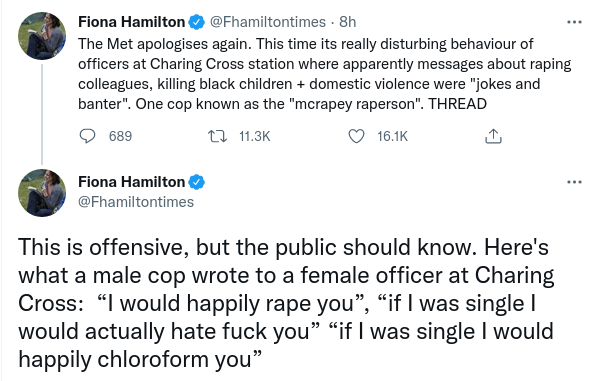Open Fiona Hamilton's avatar on first tweet
593x381 pixels.
click(42, 36)
